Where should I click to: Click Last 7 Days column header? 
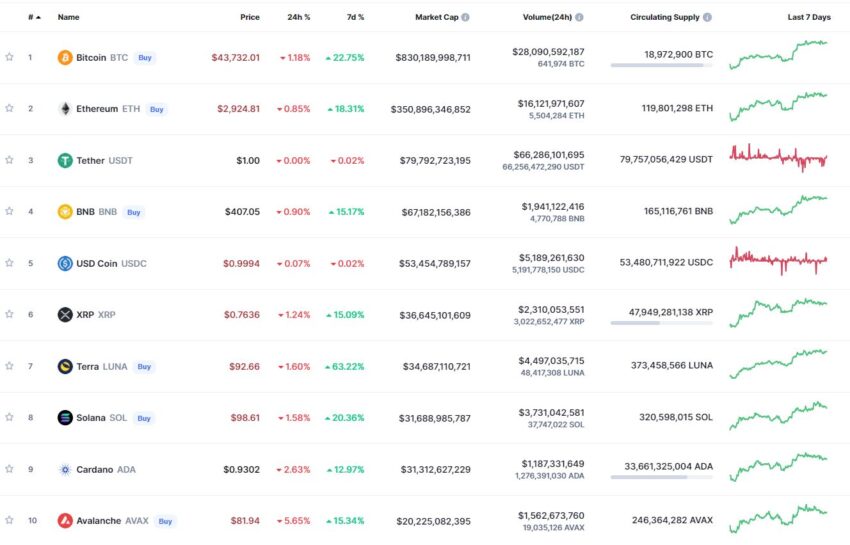click(x=809, y=17)
